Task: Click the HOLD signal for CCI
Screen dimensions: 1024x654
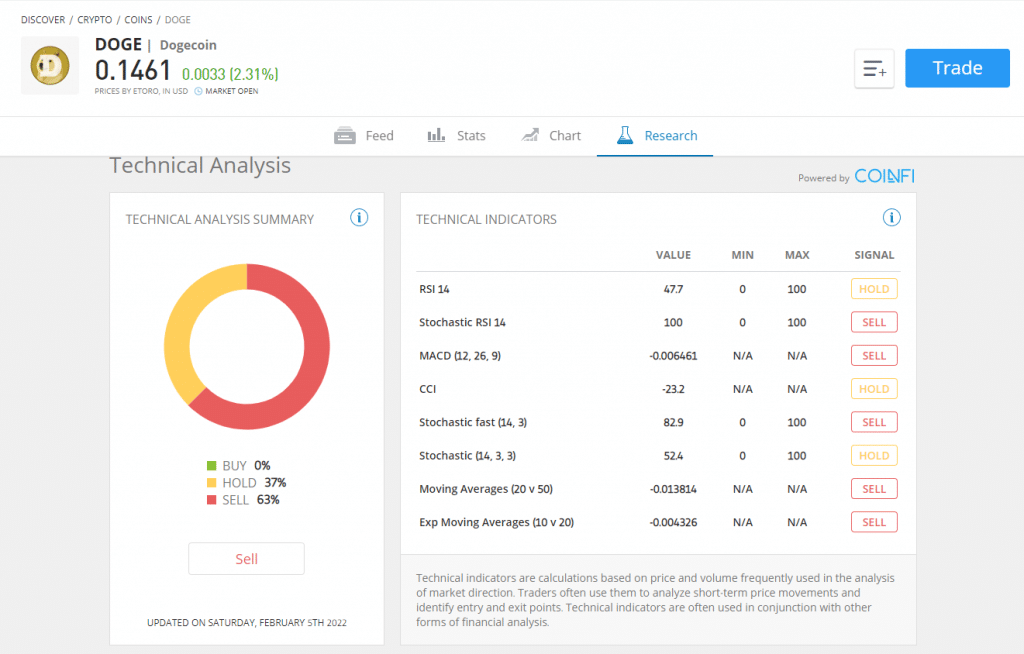Action: 874,389
